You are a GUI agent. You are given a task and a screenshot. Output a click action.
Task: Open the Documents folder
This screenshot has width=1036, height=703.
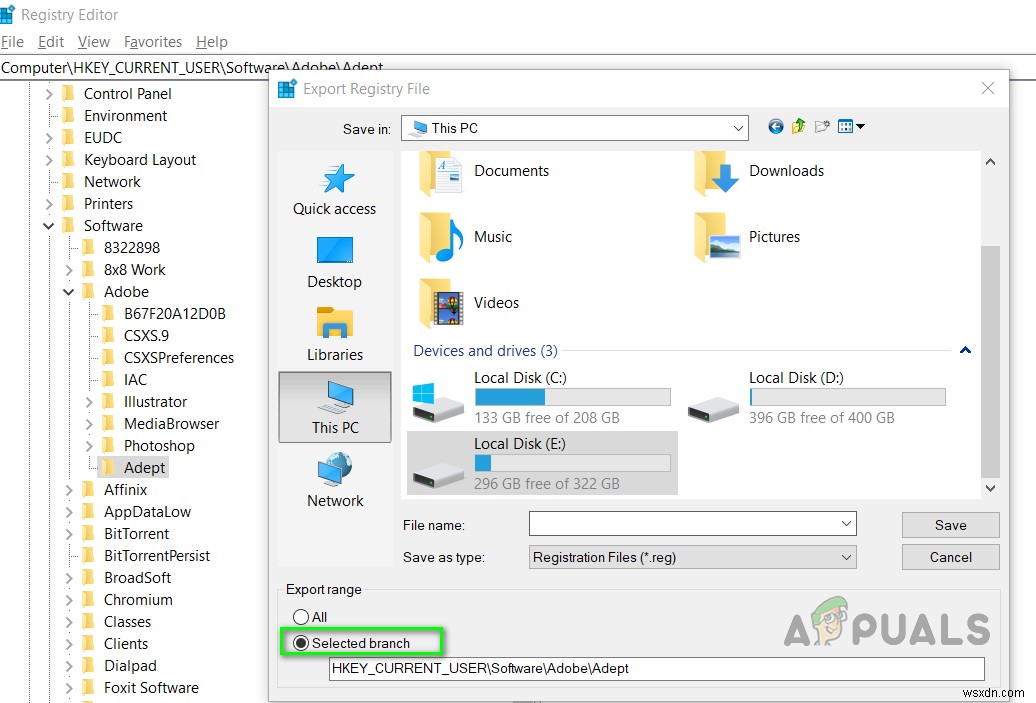tap(511, 171)
